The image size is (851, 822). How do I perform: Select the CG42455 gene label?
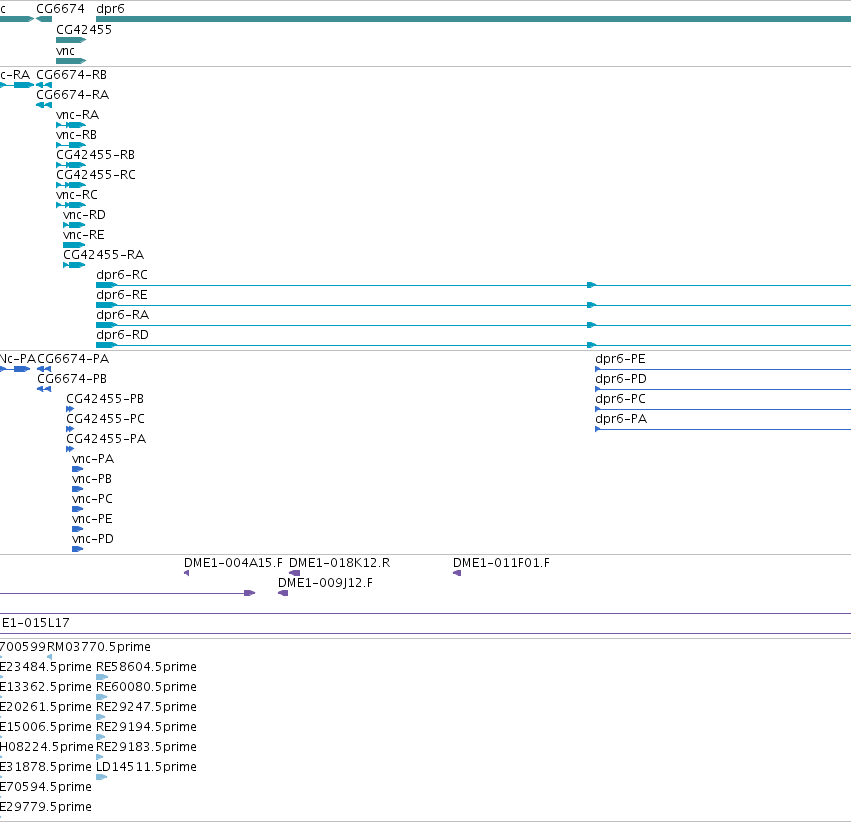(x=84, y=30)
